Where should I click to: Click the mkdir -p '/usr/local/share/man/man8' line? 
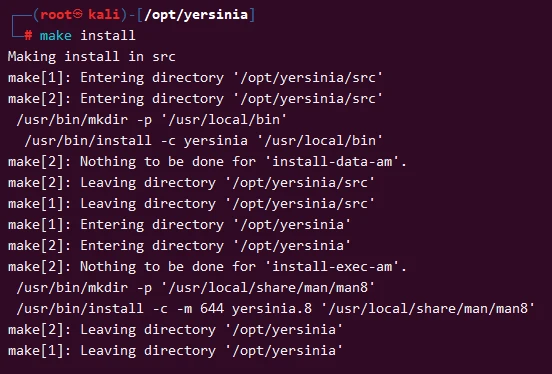(x=195, y=288)
